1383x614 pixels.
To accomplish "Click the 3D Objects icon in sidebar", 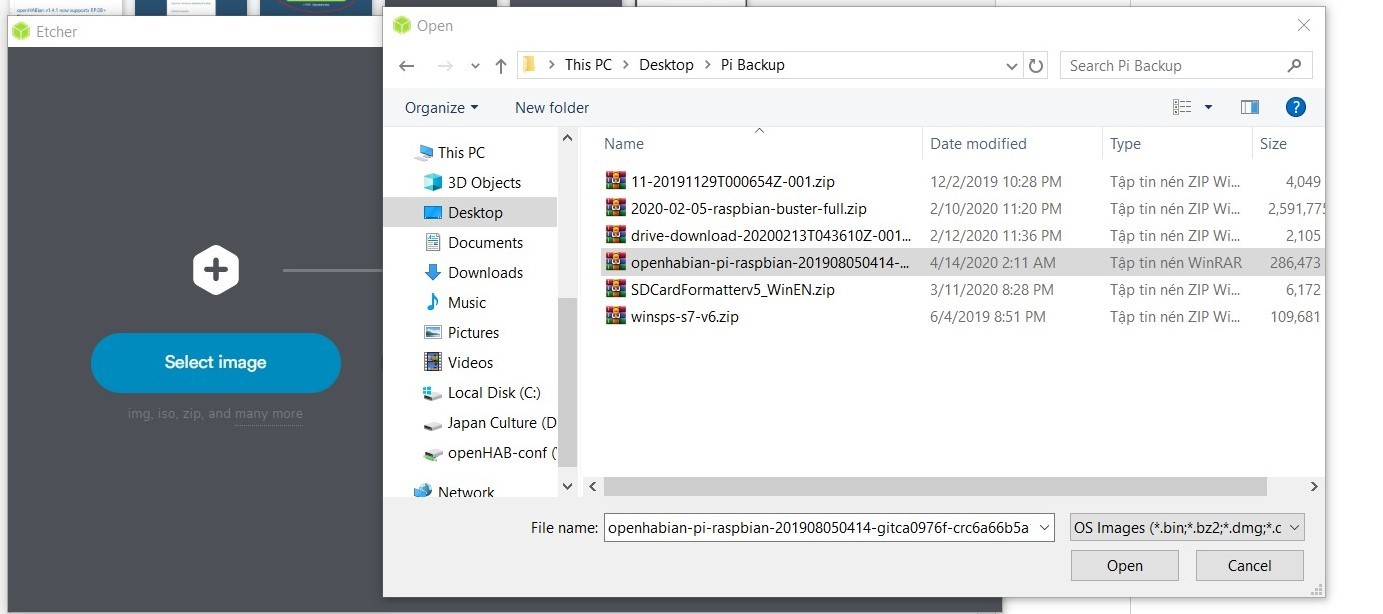I will pyautogui.click(x=433, y=182).
